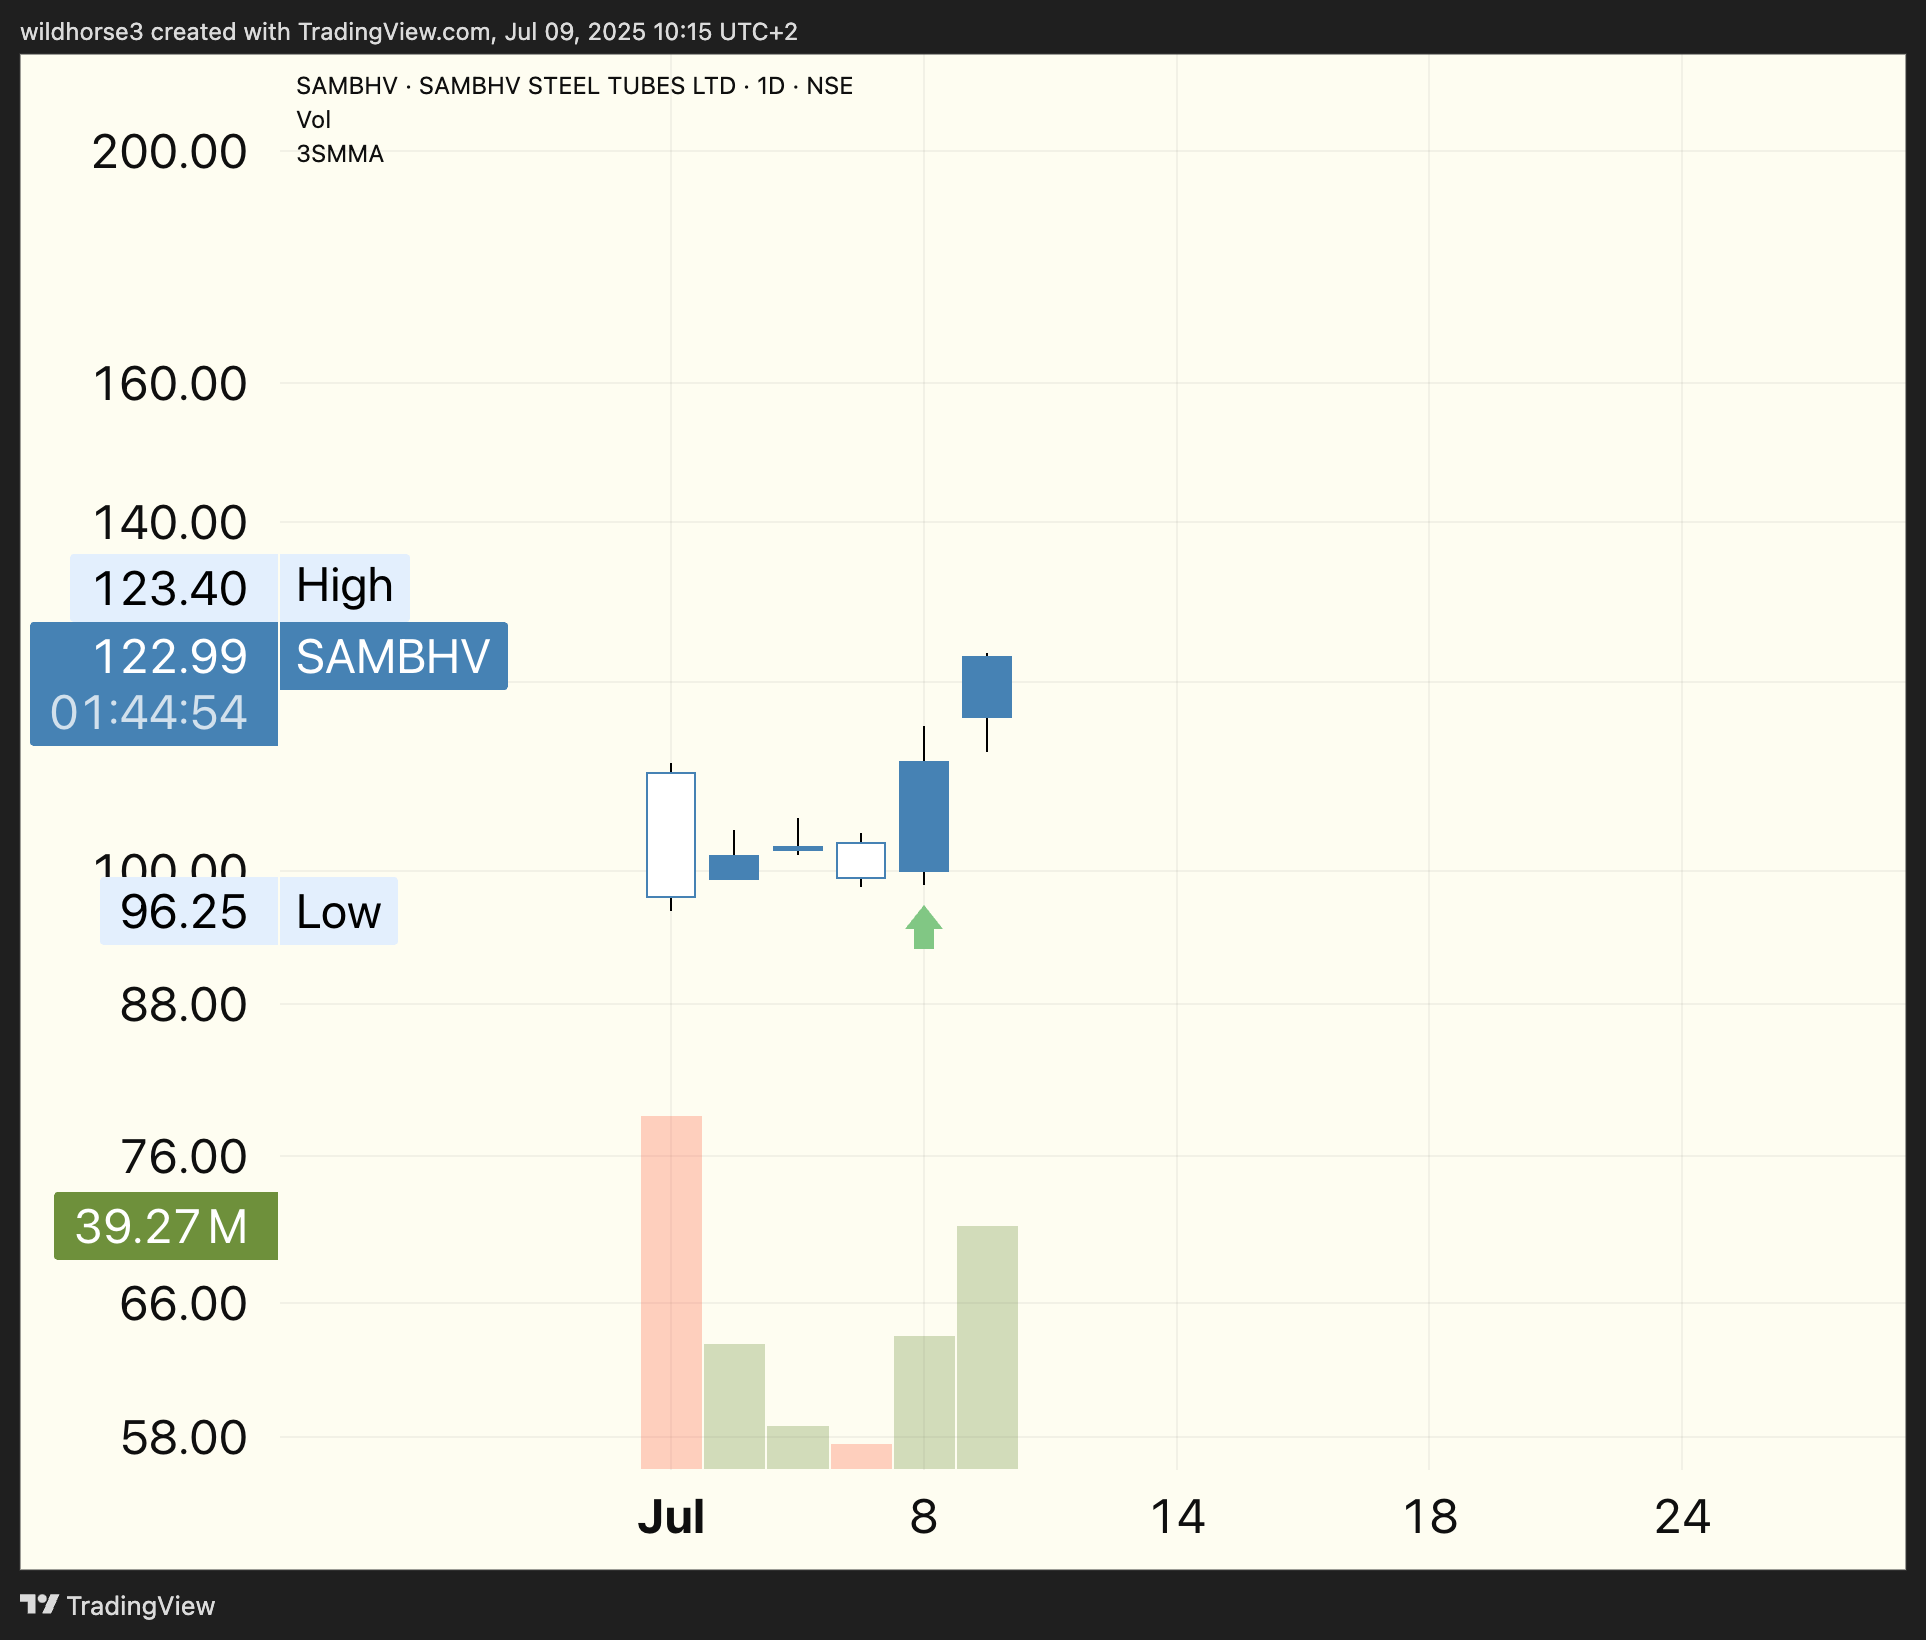The width and height of the screenshot is (1926, 1640).
Task: Click the 66.00 price axis label
Action: 184,1304
